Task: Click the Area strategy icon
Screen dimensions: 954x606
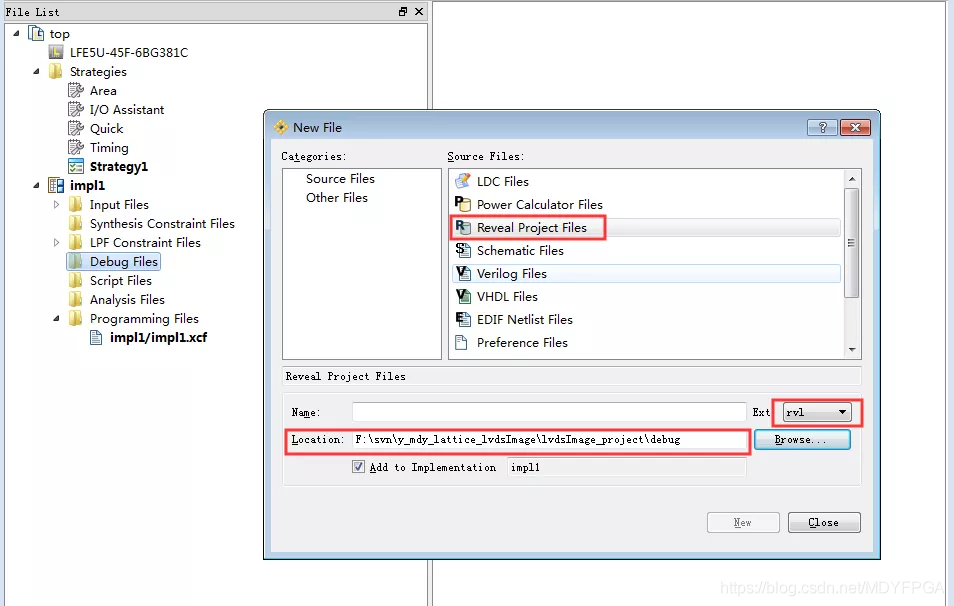Action: pos(76,91)
